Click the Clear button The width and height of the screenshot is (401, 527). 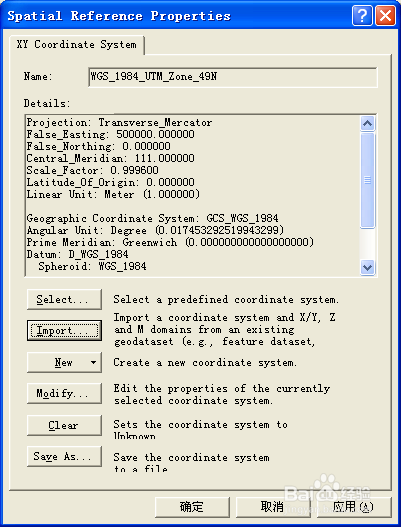point(64,425)
